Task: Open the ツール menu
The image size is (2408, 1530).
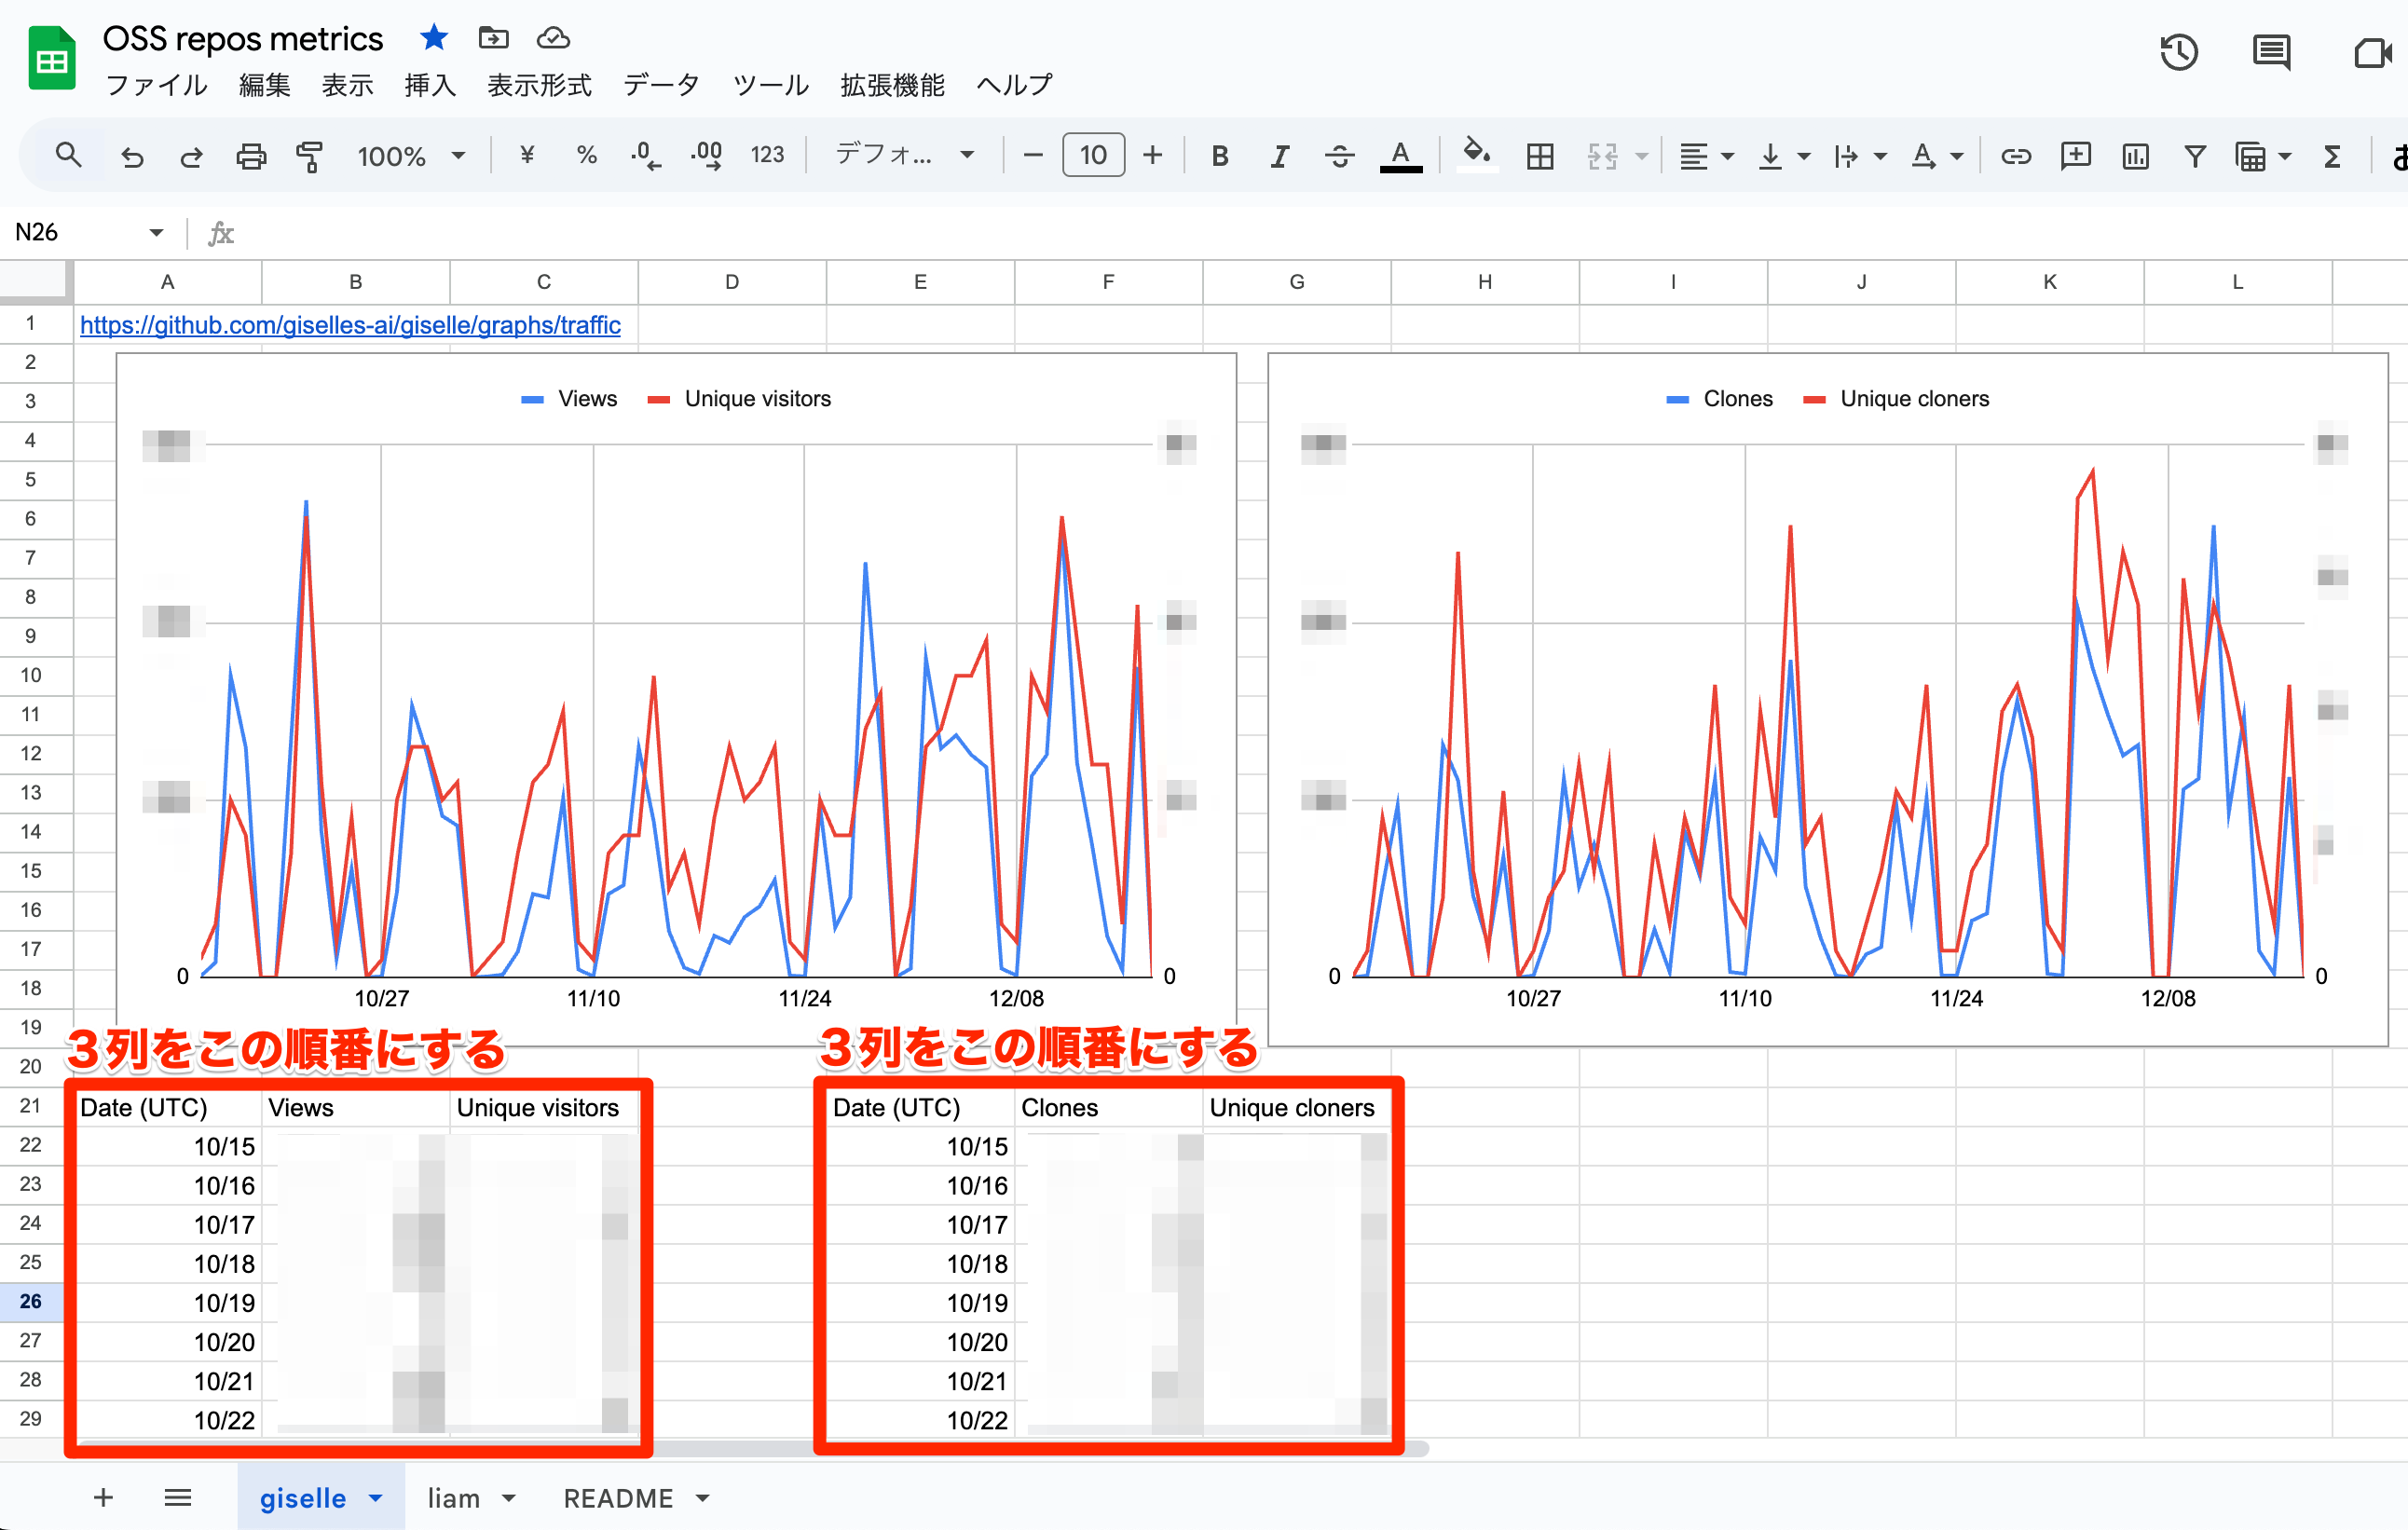Action: (770, 85)
